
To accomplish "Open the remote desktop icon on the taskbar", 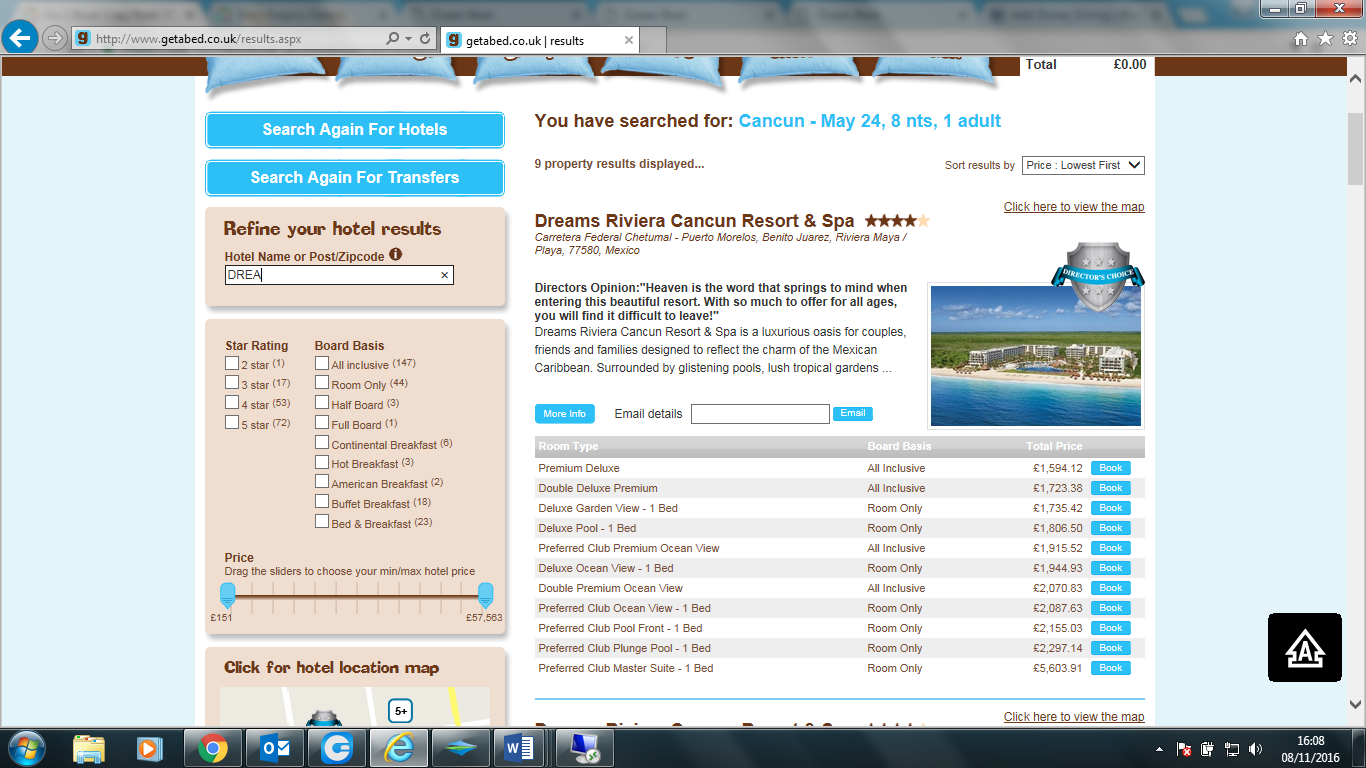I will click(x=585, y=748).
